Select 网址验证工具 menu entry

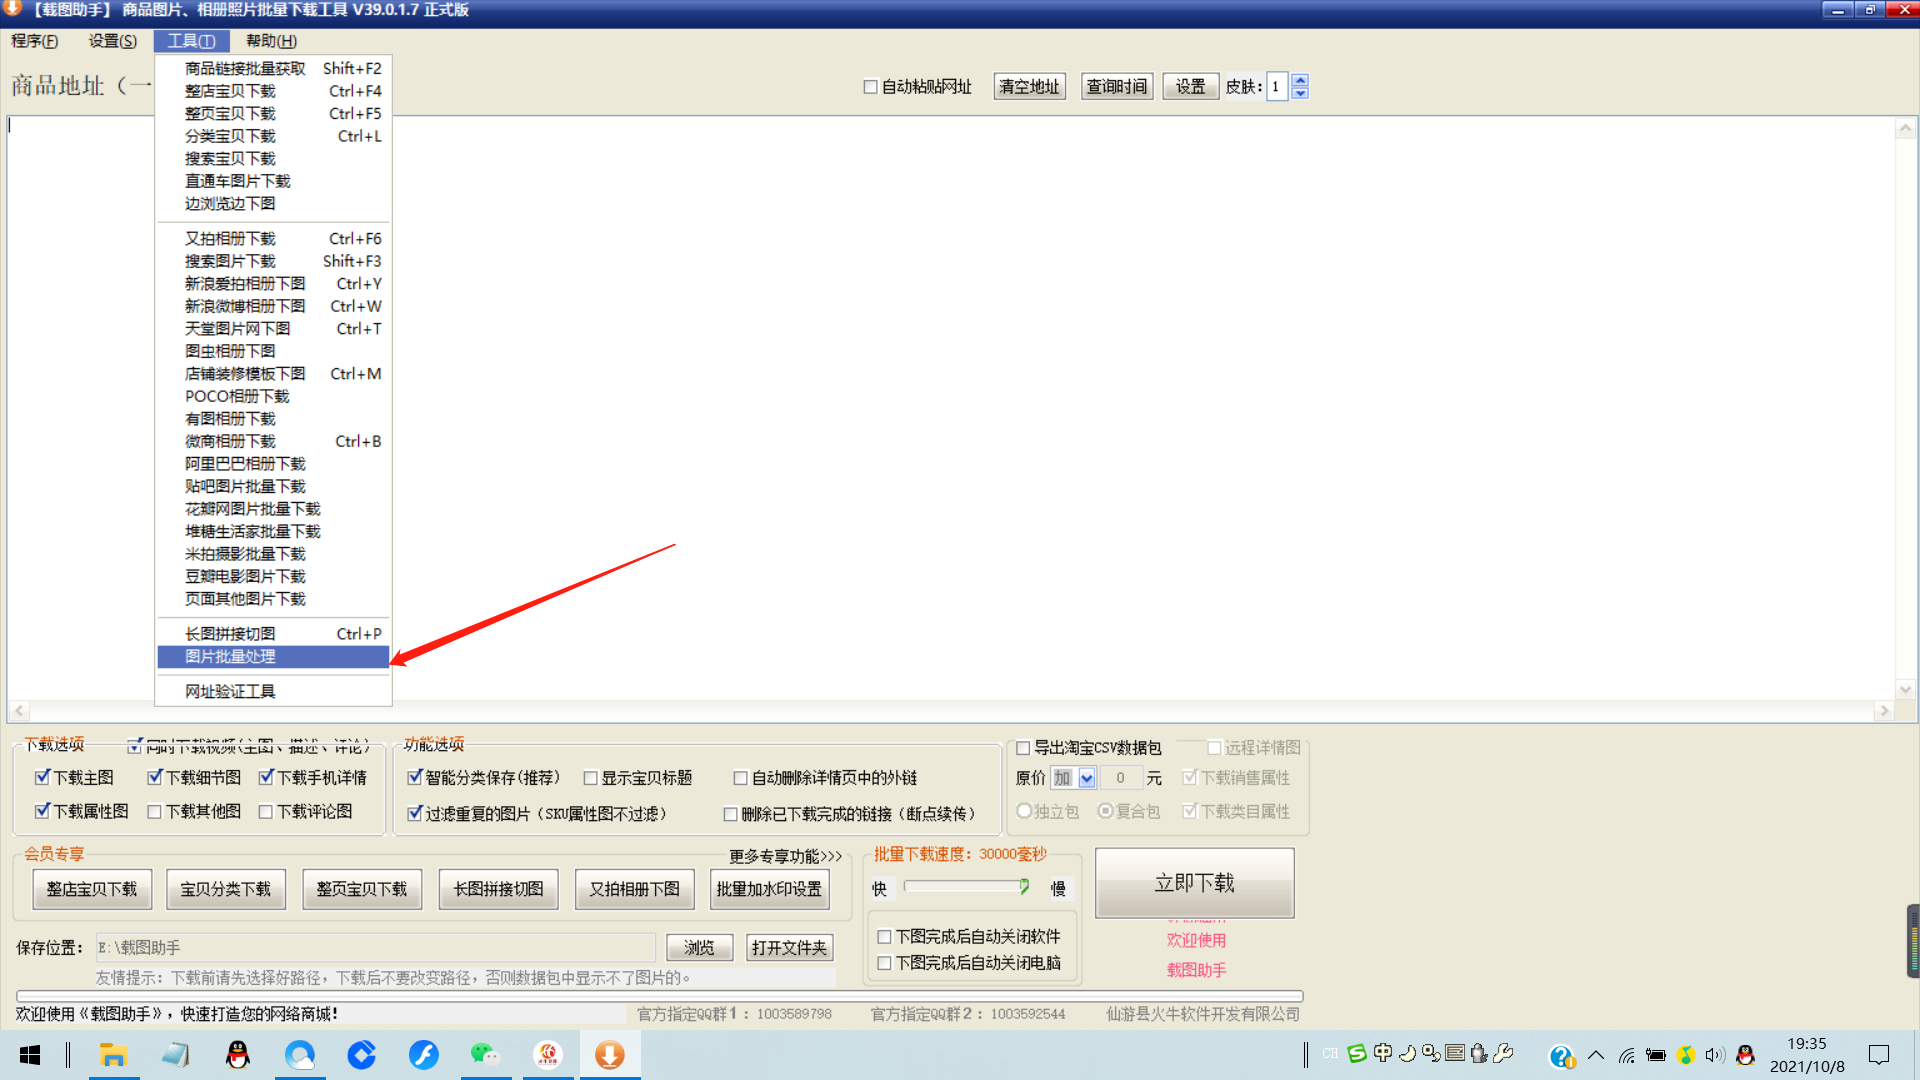point(273,692)
